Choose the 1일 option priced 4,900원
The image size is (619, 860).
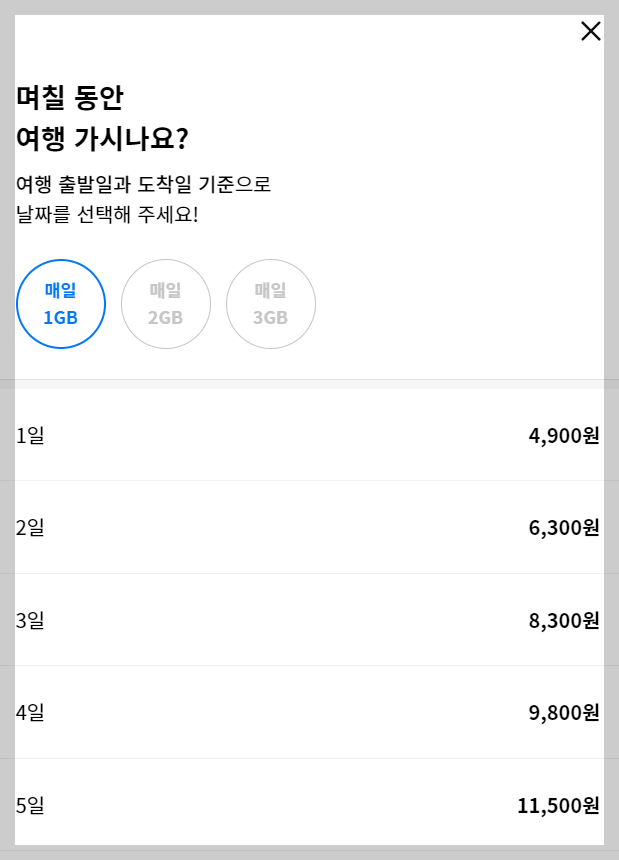coord(309,435)
